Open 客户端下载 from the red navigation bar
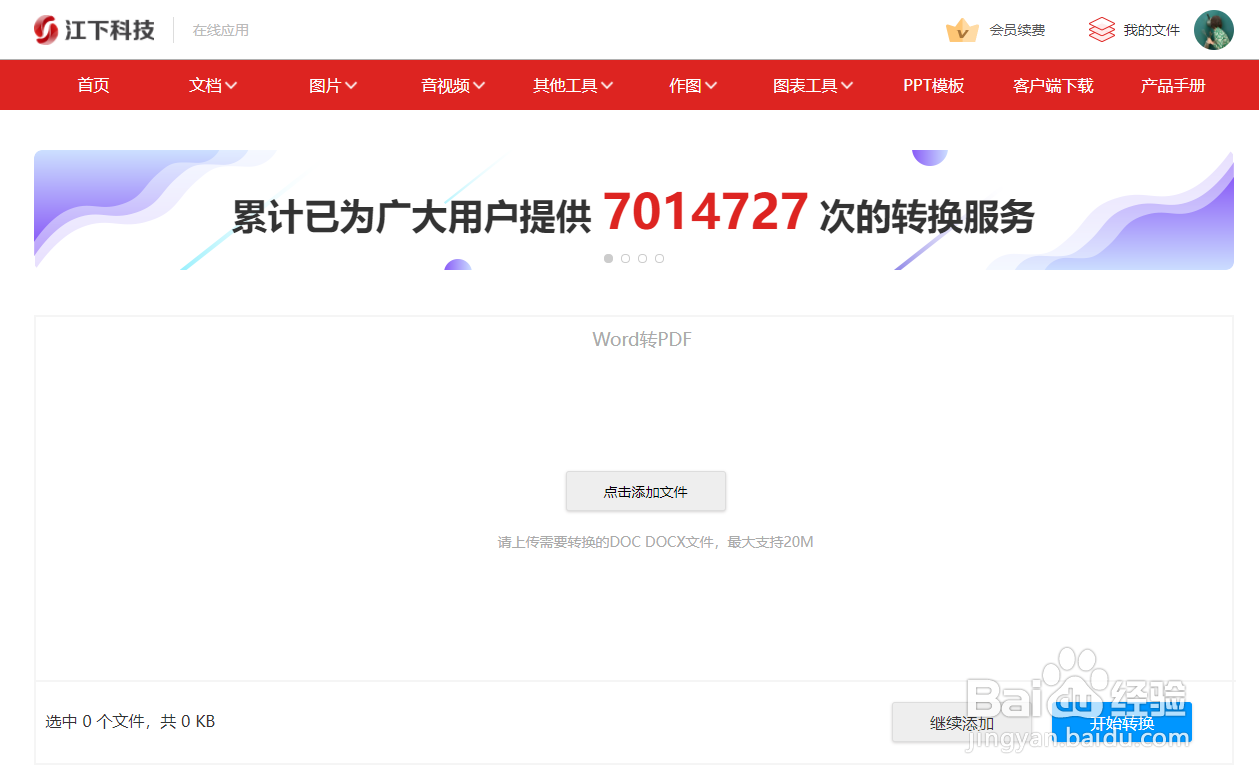Image resolution: width=1259 pixels, height=781 pixels. tap(1052, 85)
